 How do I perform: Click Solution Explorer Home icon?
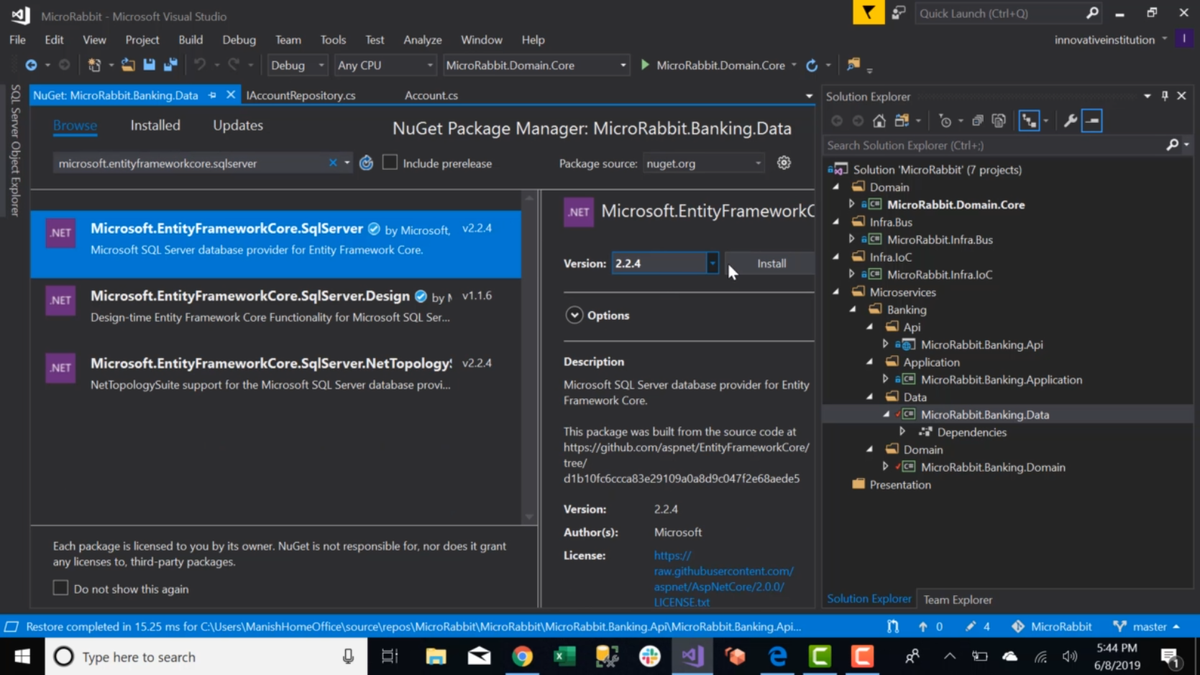(x=879, y=121)
